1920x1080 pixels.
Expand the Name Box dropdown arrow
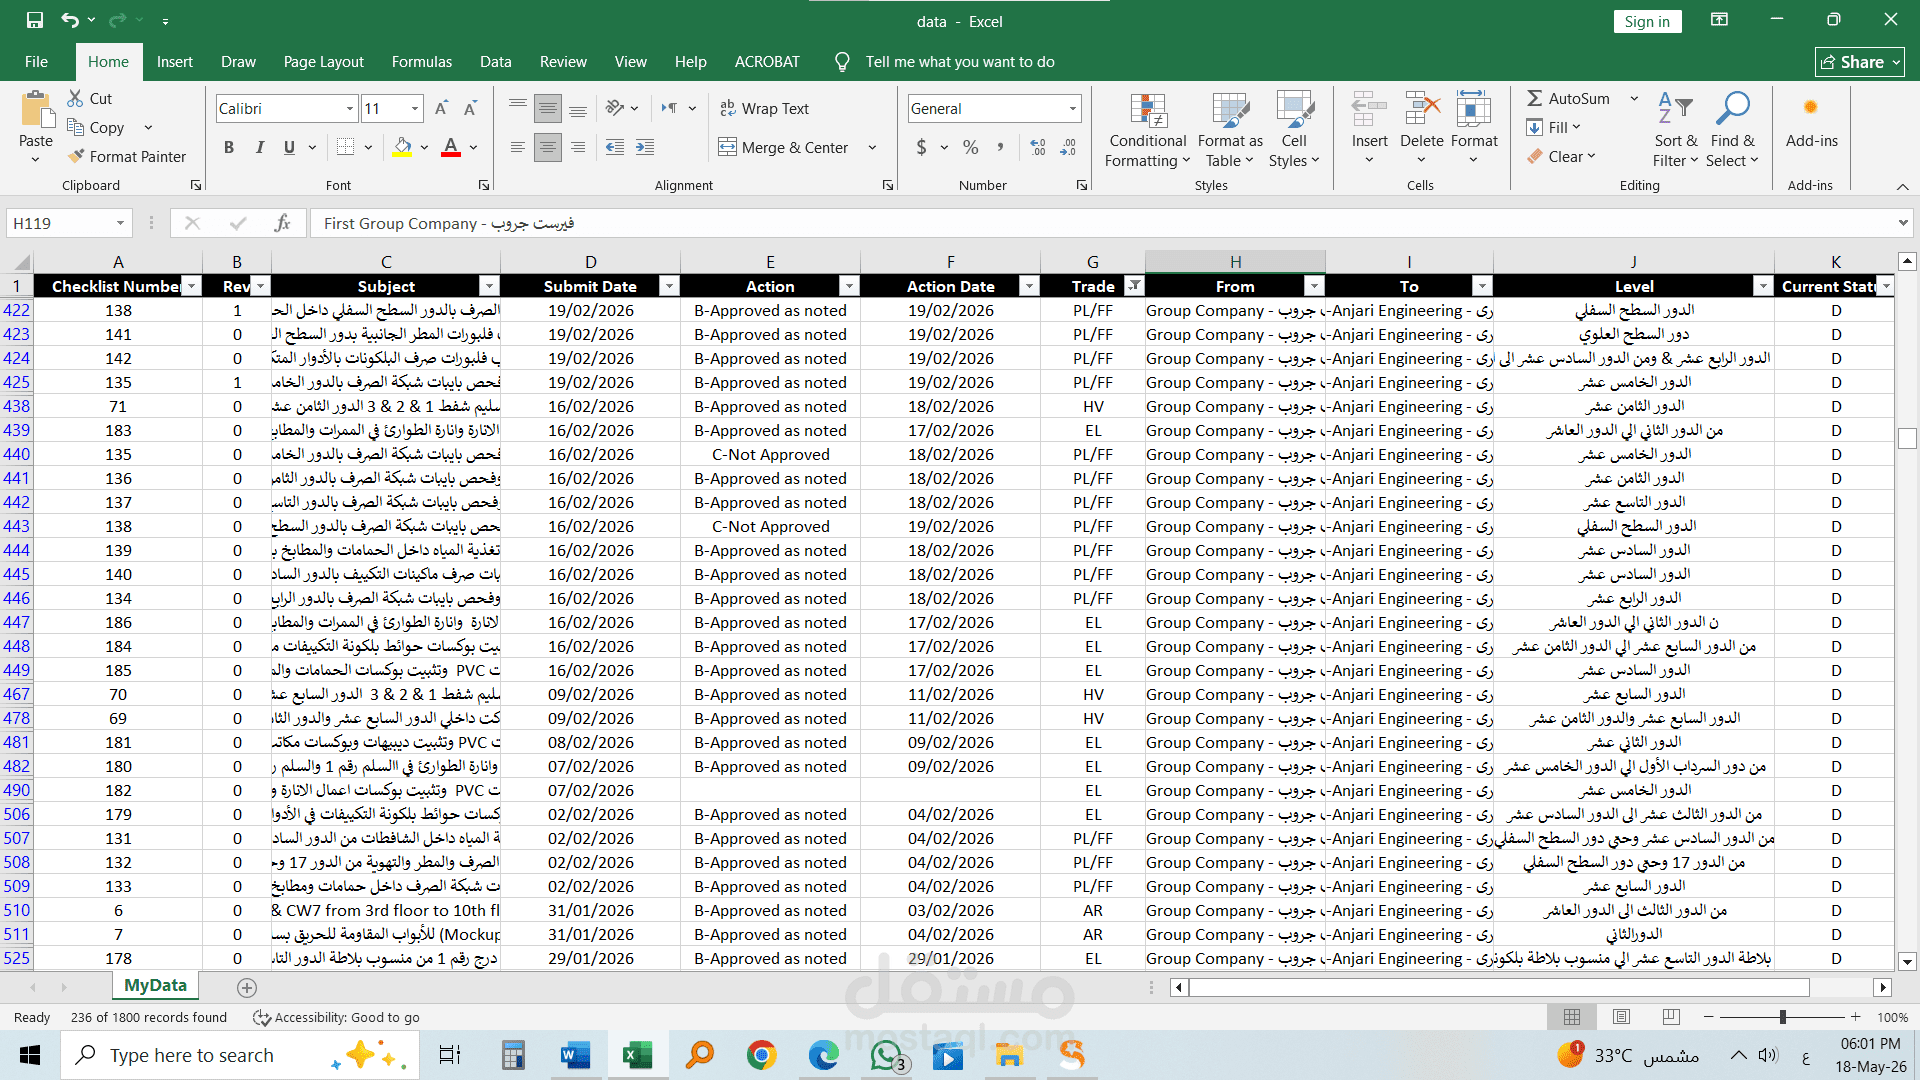tap(120, 223)
